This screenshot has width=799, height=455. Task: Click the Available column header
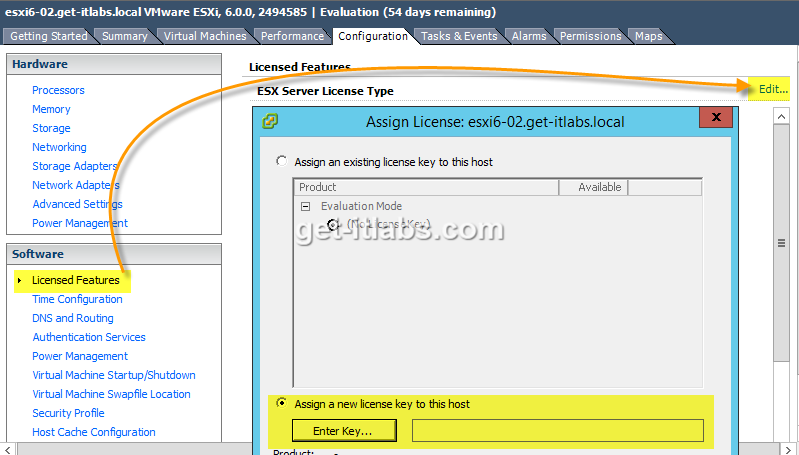click(599, 187)
